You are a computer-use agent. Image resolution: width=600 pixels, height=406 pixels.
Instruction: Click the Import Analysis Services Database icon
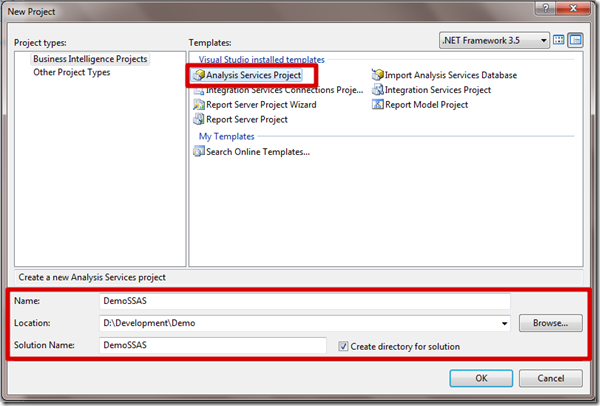(377, 75)
